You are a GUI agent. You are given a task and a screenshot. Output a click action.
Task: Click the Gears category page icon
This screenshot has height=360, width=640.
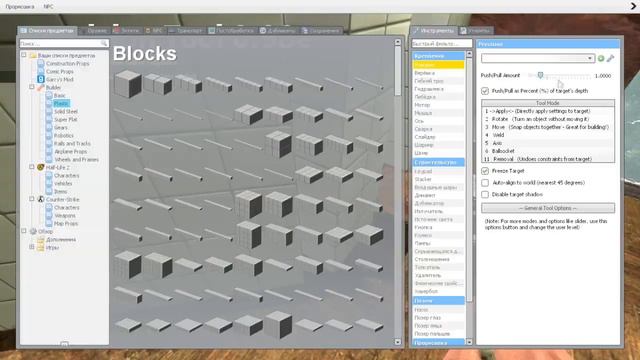pos(49,127)
